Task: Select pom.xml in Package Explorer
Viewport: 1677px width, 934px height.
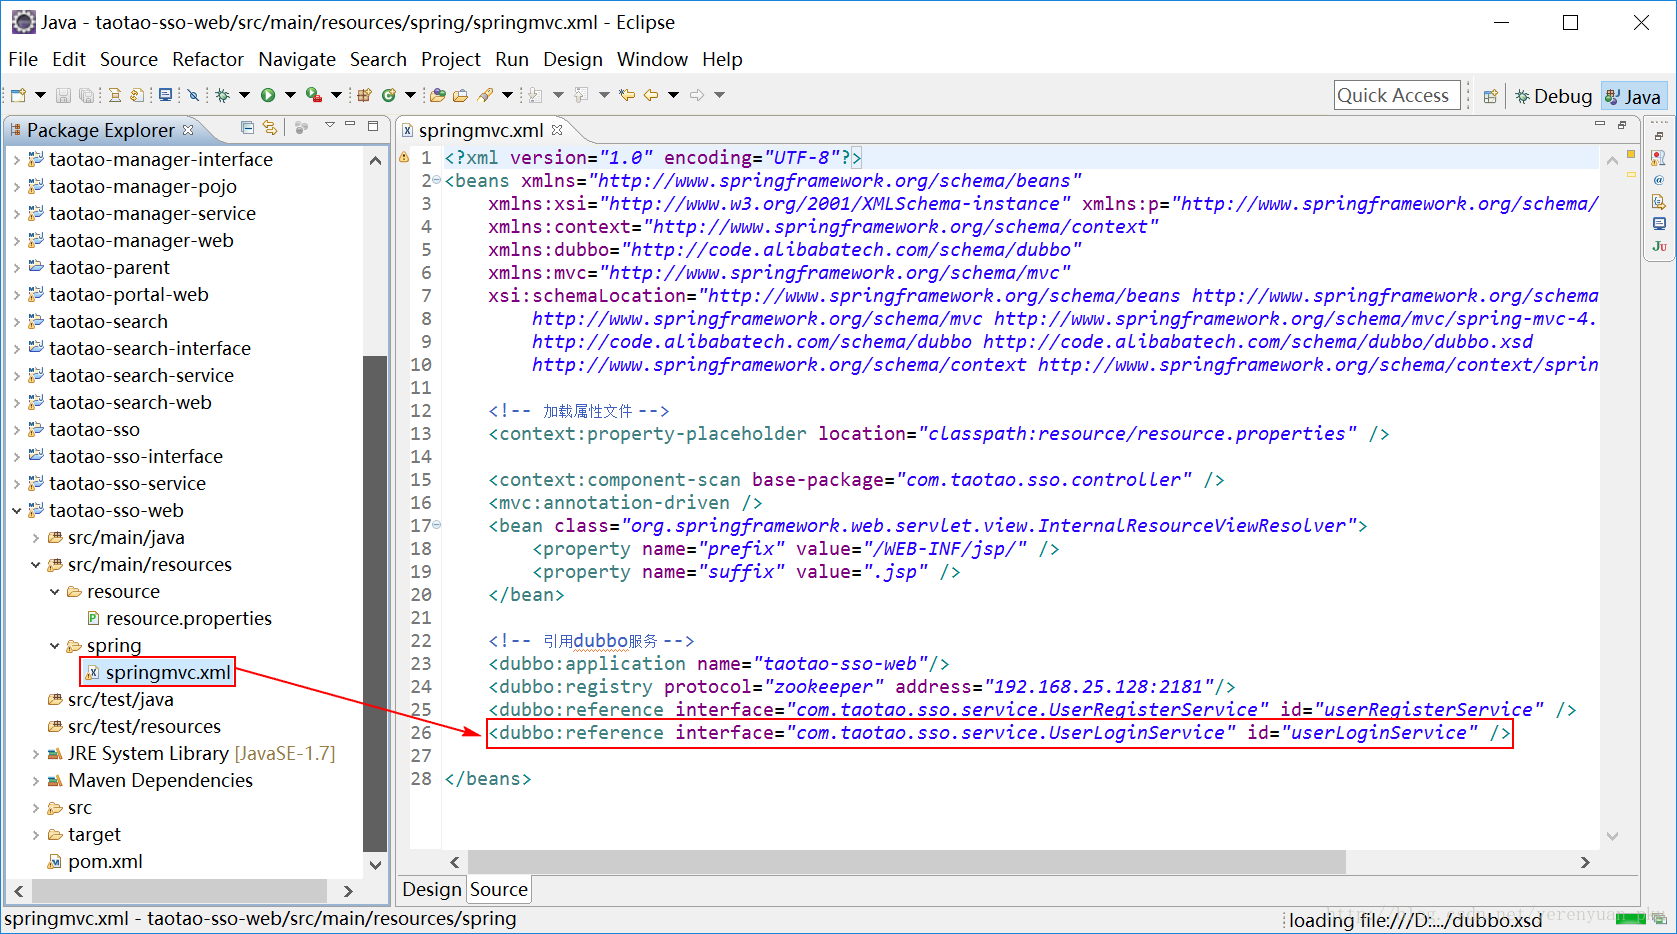Action: (x=95, y=861)
